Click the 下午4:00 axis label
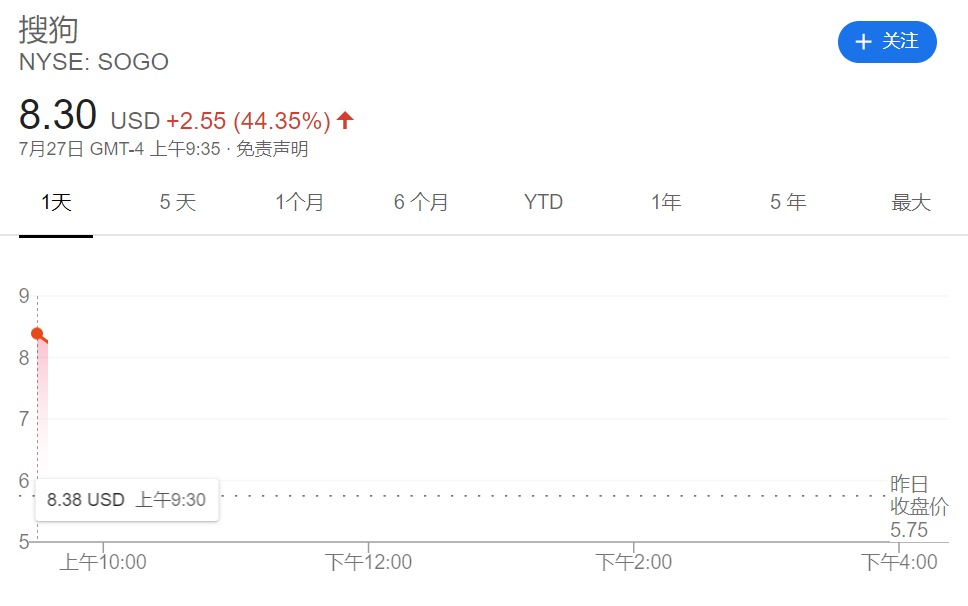Viewport: 968px width, 606px height. [x=899, y=562]
